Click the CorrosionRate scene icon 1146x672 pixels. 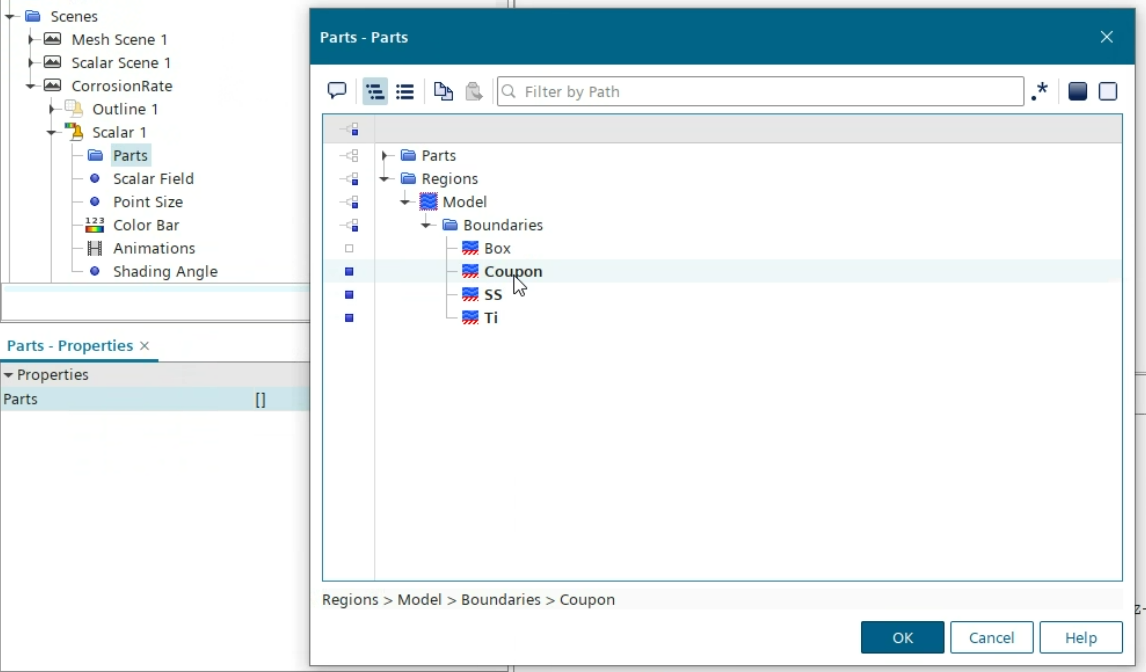point(53,86)
